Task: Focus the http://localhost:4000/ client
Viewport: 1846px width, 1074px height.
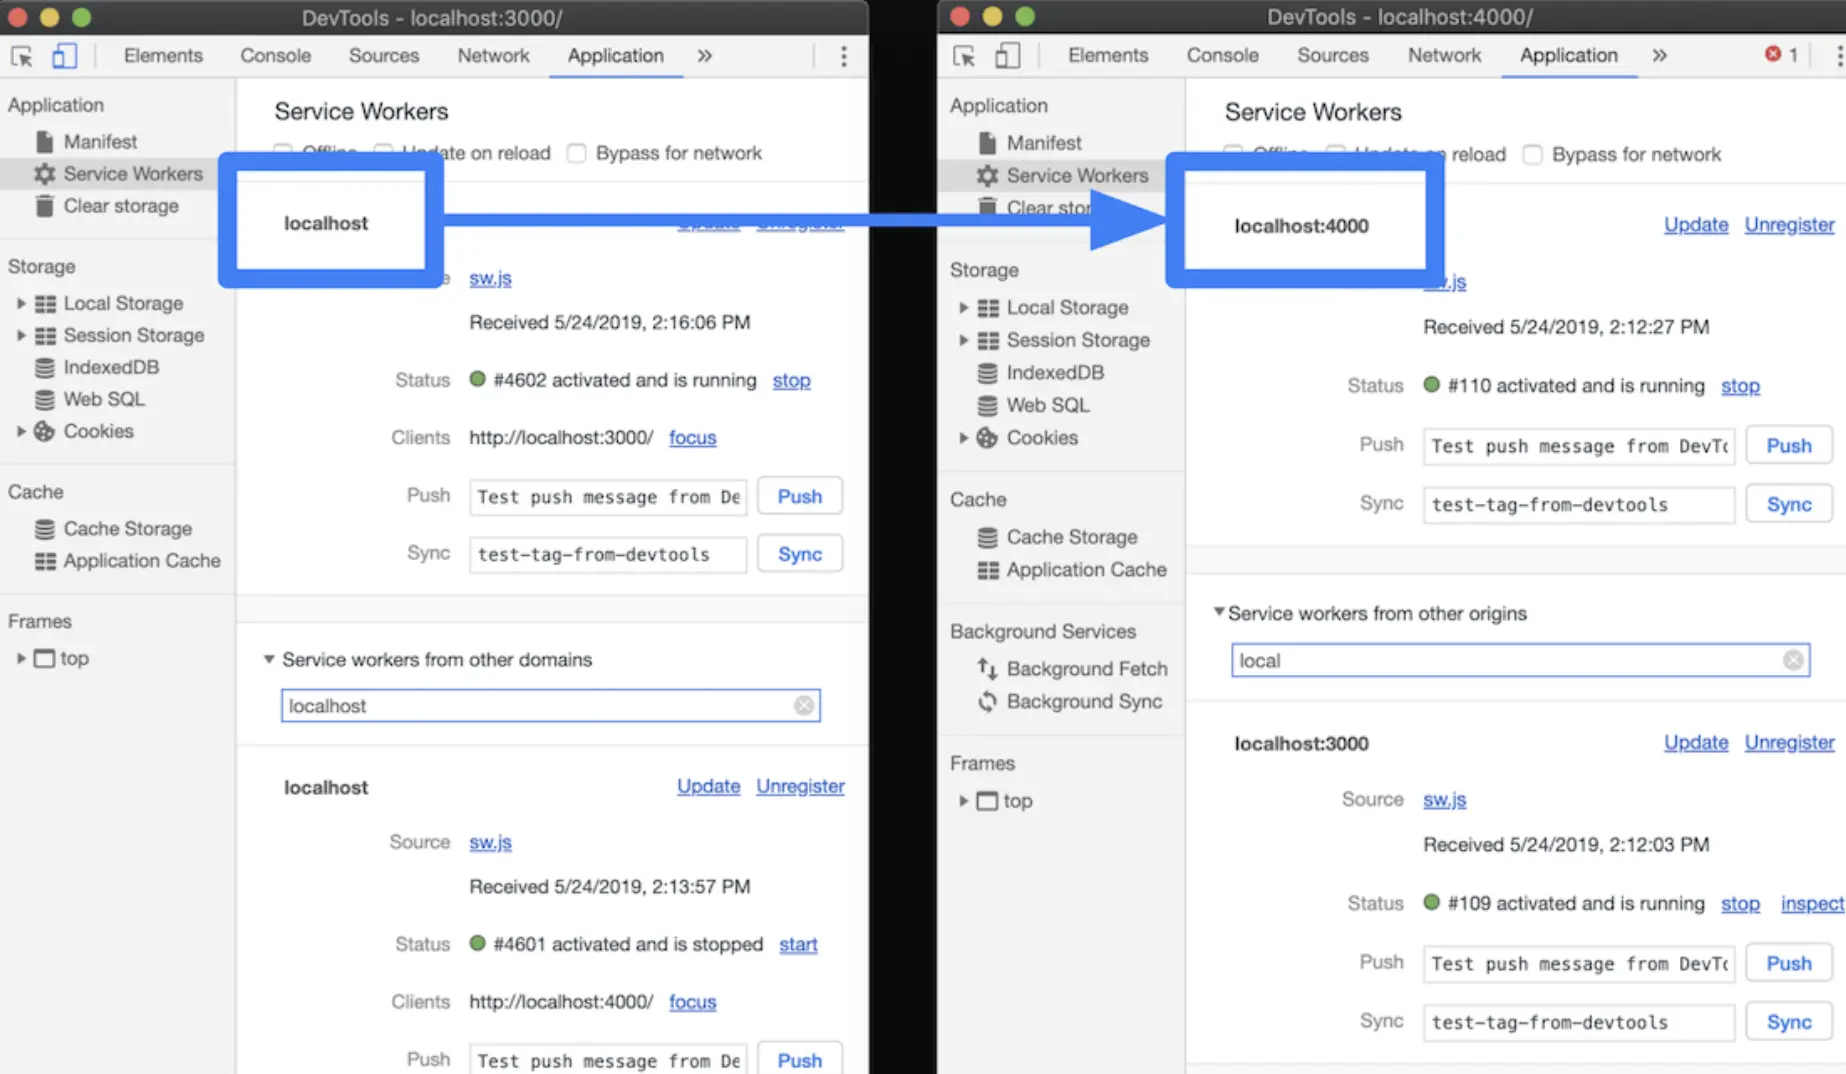Action: pos(692,1002)
